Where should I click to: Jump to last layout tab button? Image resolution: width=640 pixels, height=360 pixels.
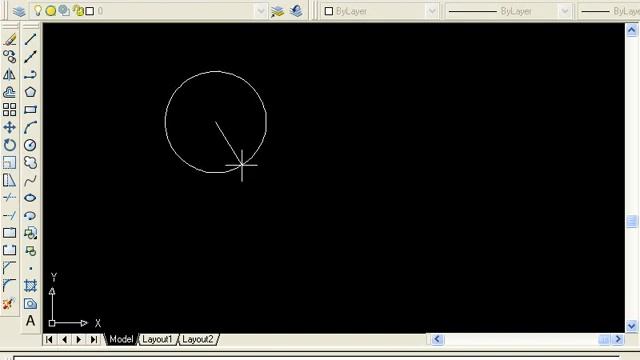point(94,339)
